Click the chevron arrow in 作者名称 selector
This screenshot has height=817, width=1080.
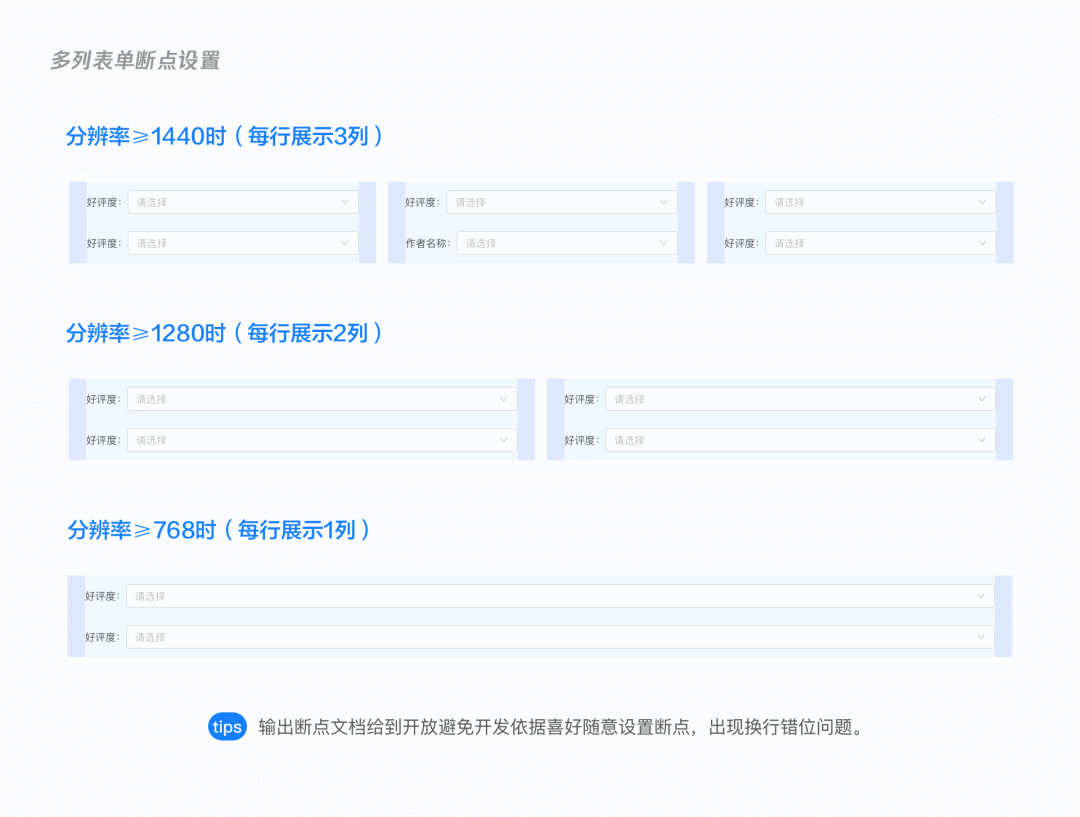[665, 242]
